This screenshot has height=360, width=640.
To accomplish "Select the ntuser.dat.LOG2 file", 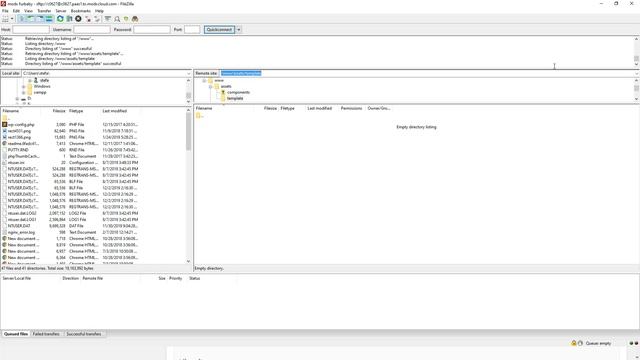I will 22,213.
